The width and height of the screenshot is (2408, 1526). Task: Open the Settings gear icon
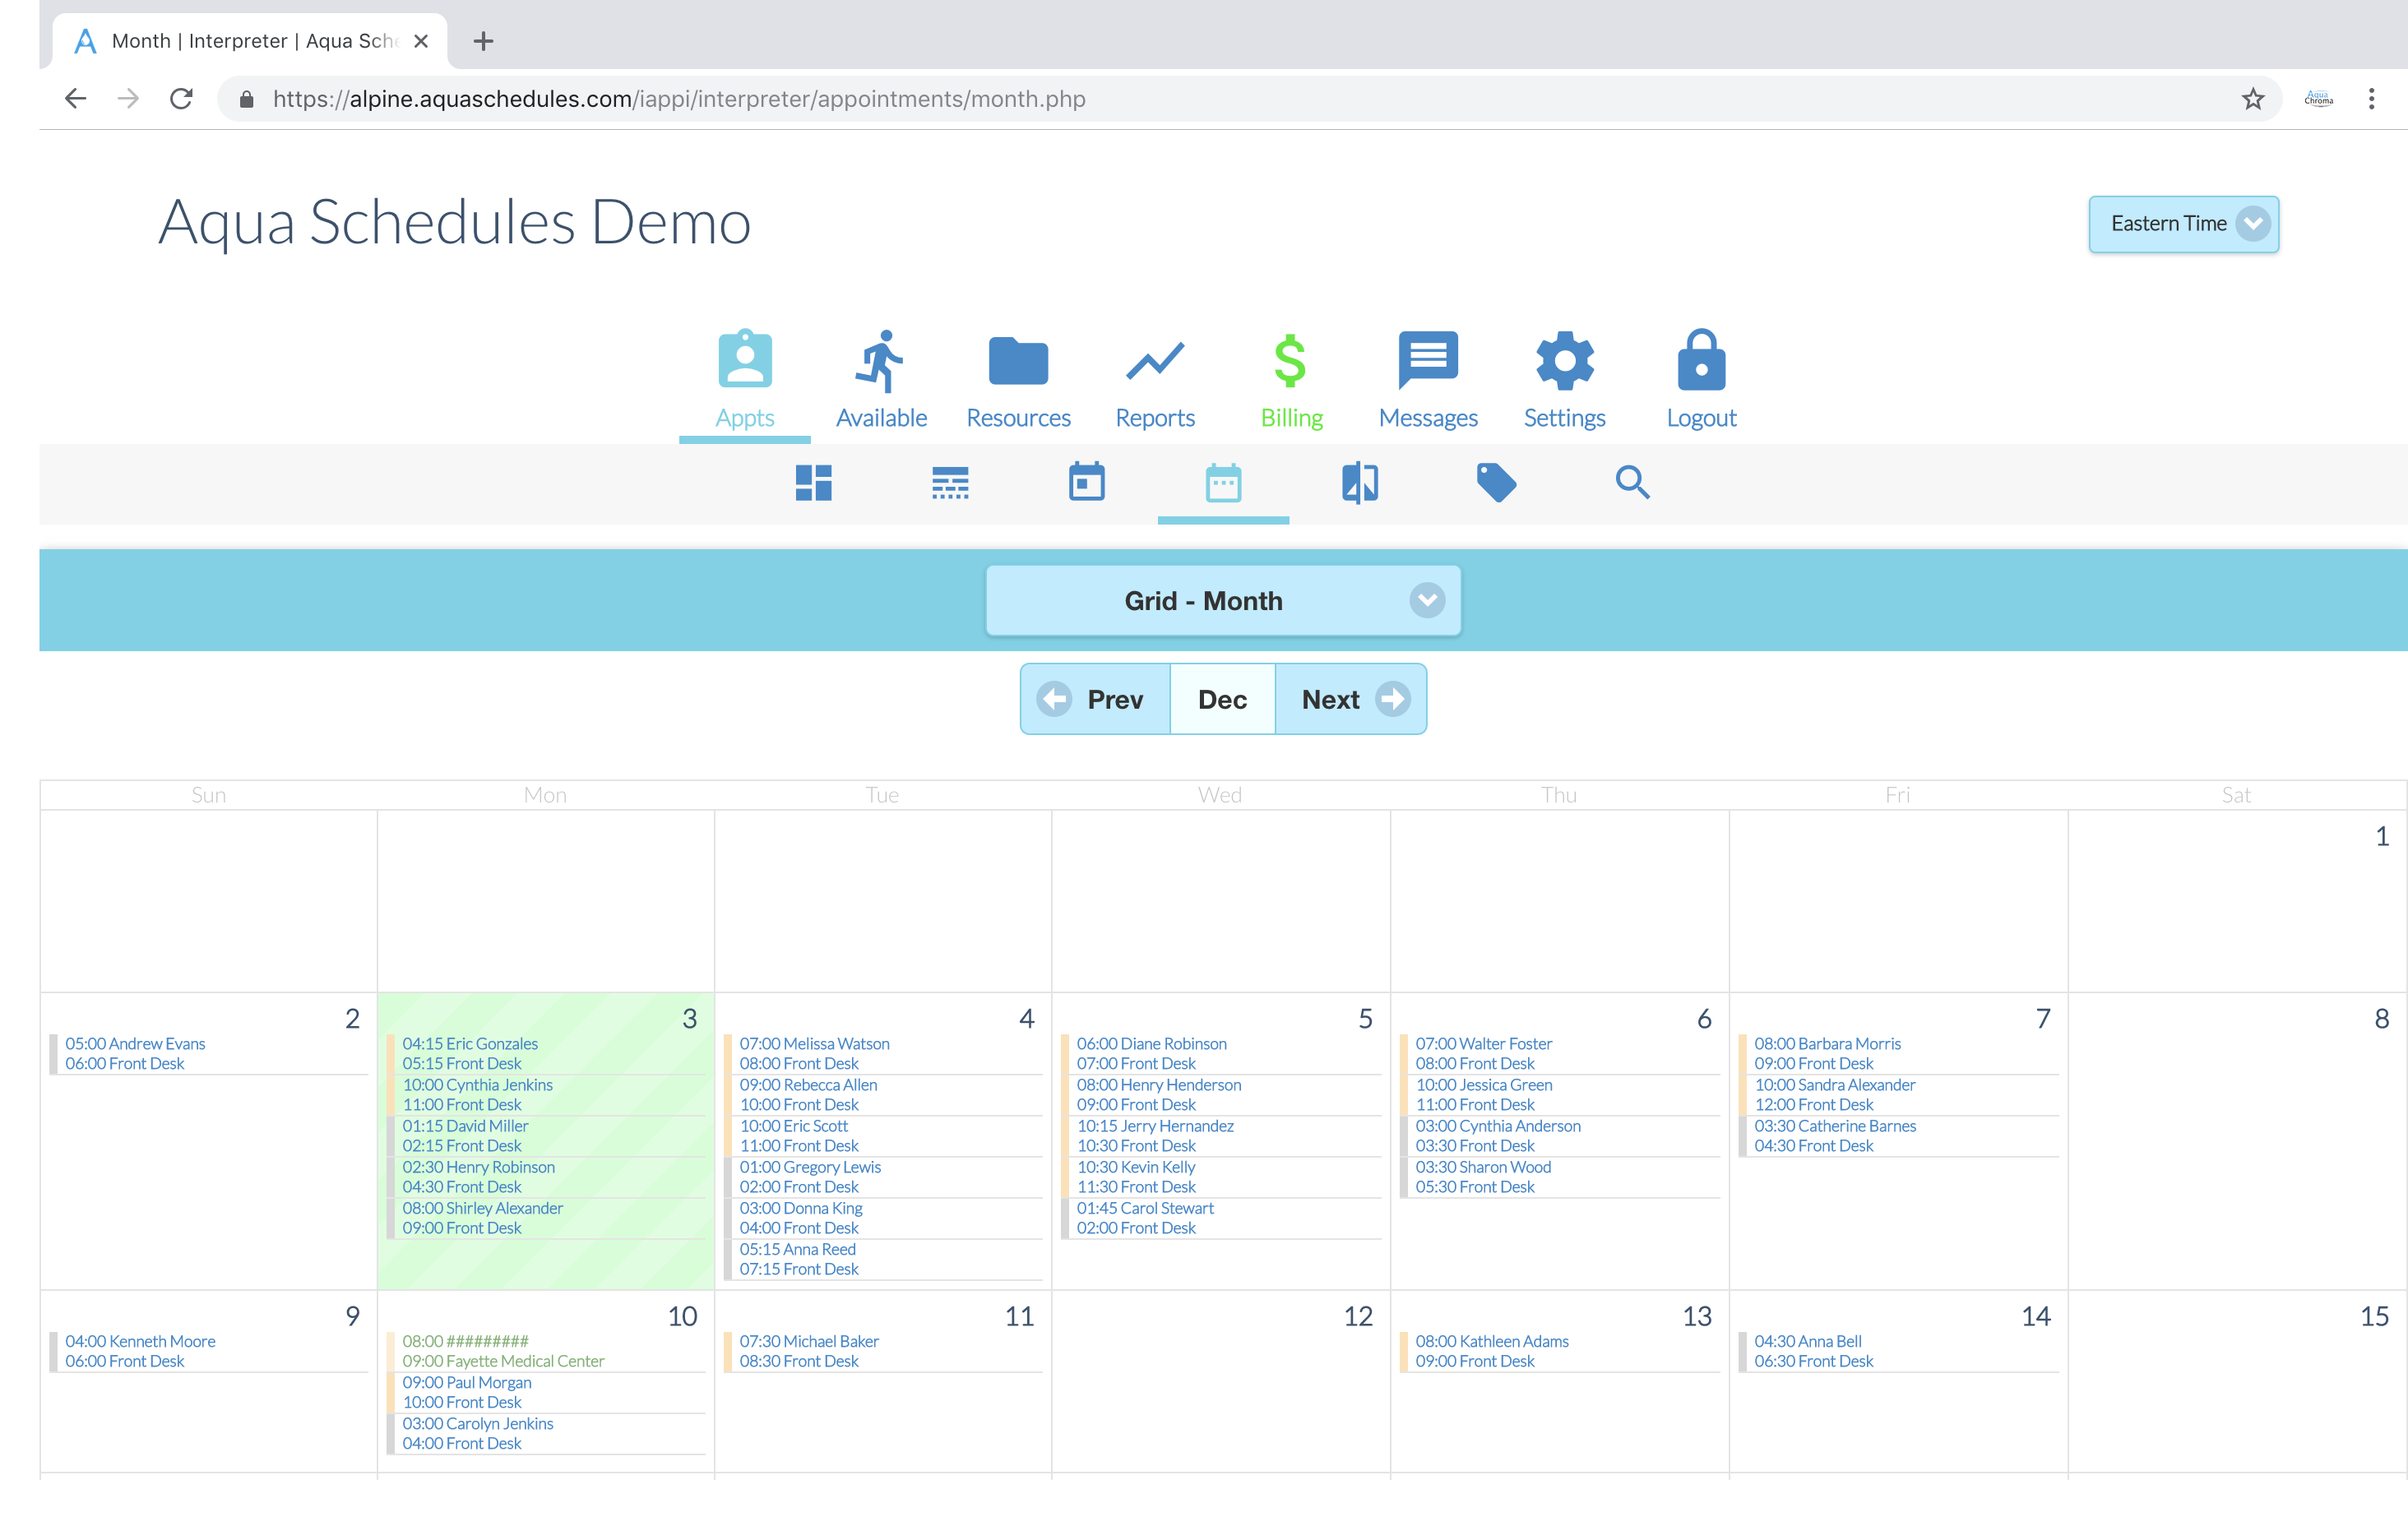coord(1565,361)
